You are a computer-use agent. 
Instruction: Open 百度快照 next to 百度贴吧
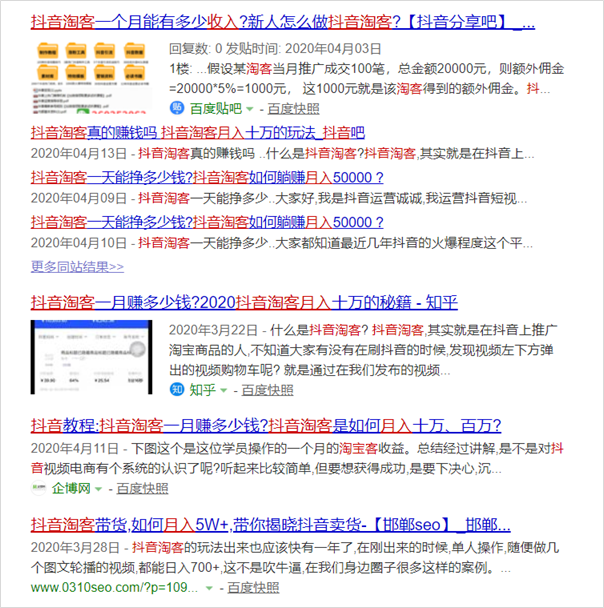(293, 109)
